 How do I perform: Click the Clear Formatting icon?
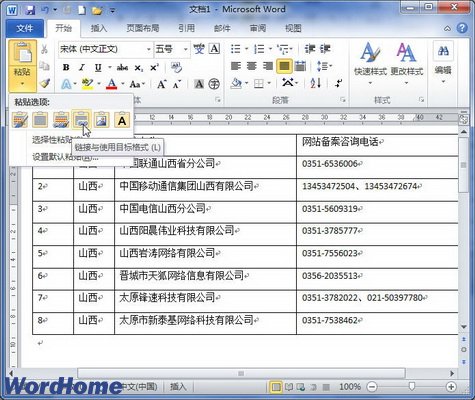[x=176, y=67]
